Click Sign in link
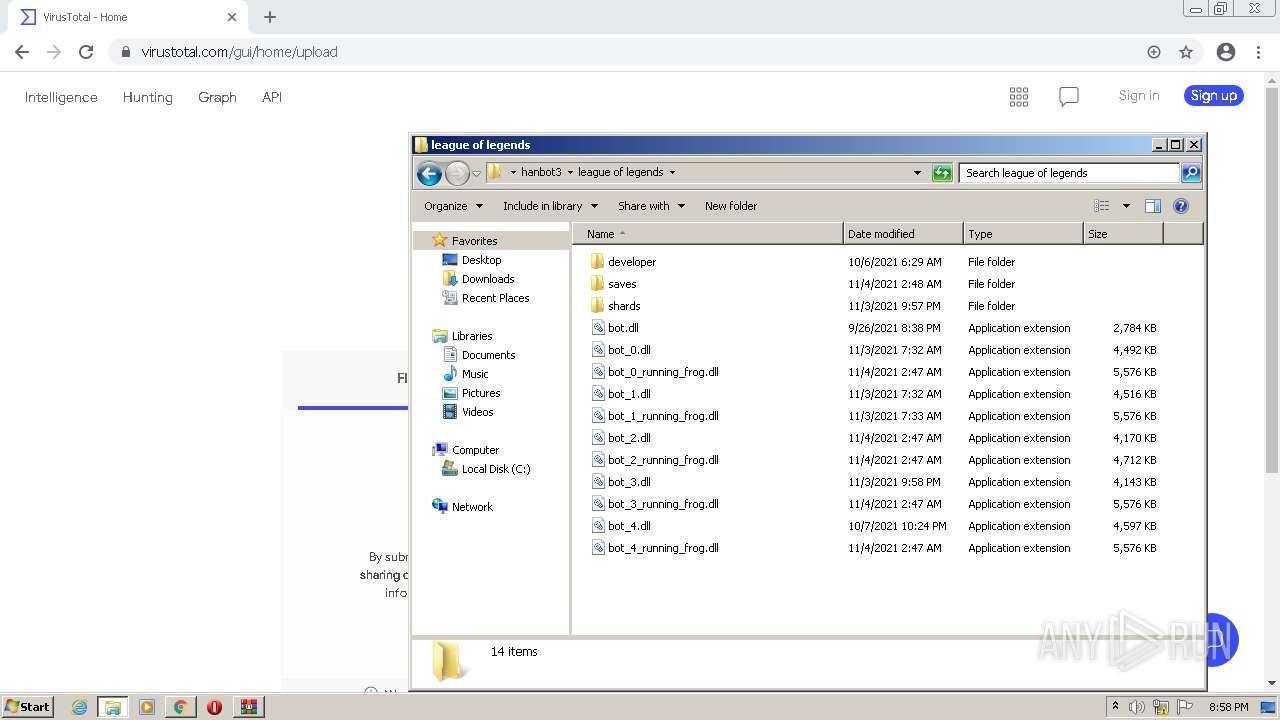 (x=1139, y=96)
